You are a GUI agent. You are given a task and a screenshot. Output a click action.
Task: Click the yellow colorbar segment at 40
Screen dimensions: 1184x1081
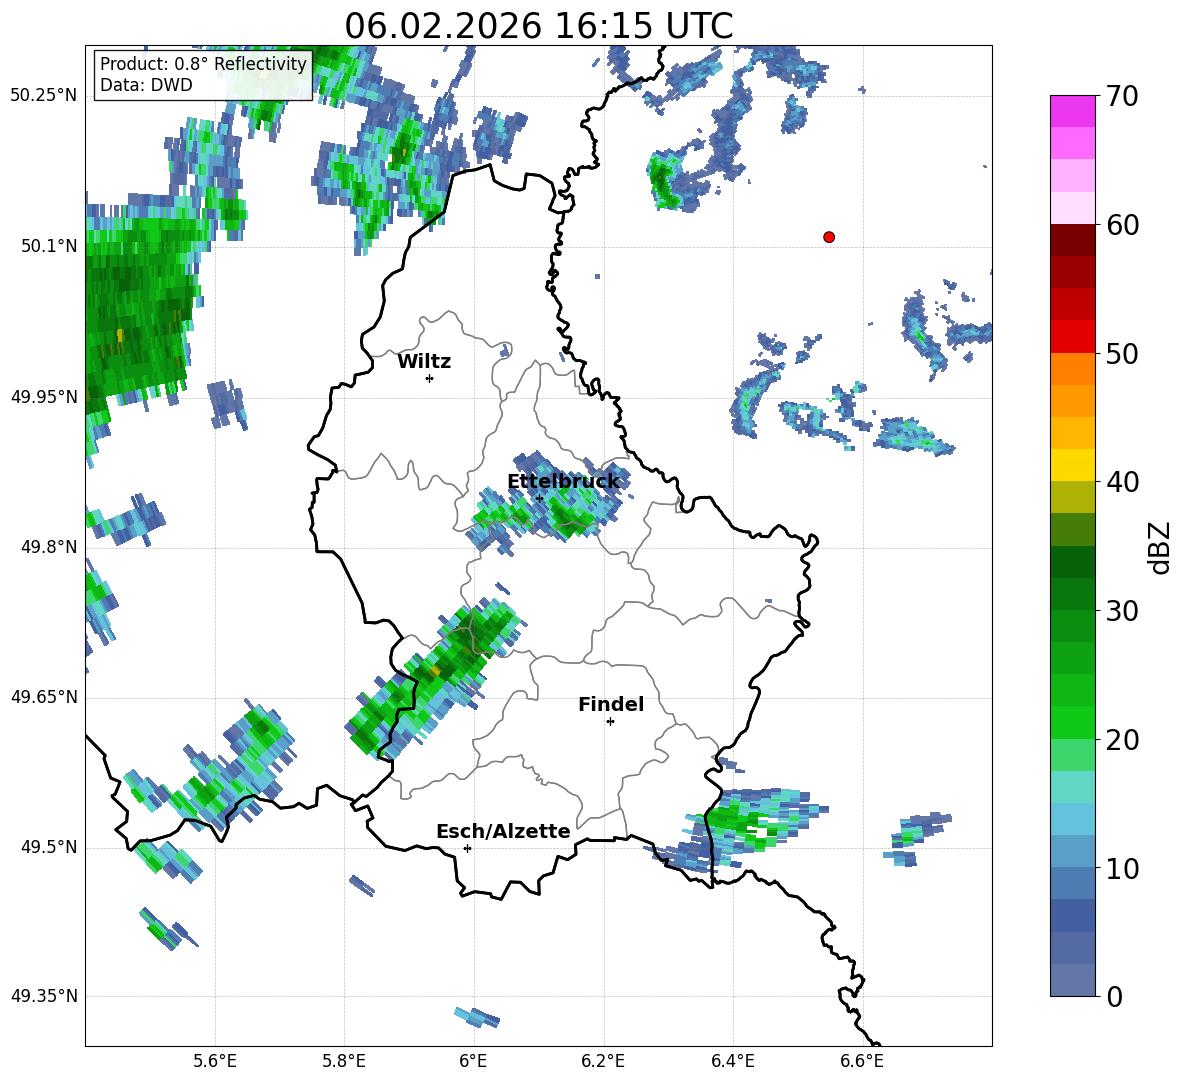[x=1072, y=466]
